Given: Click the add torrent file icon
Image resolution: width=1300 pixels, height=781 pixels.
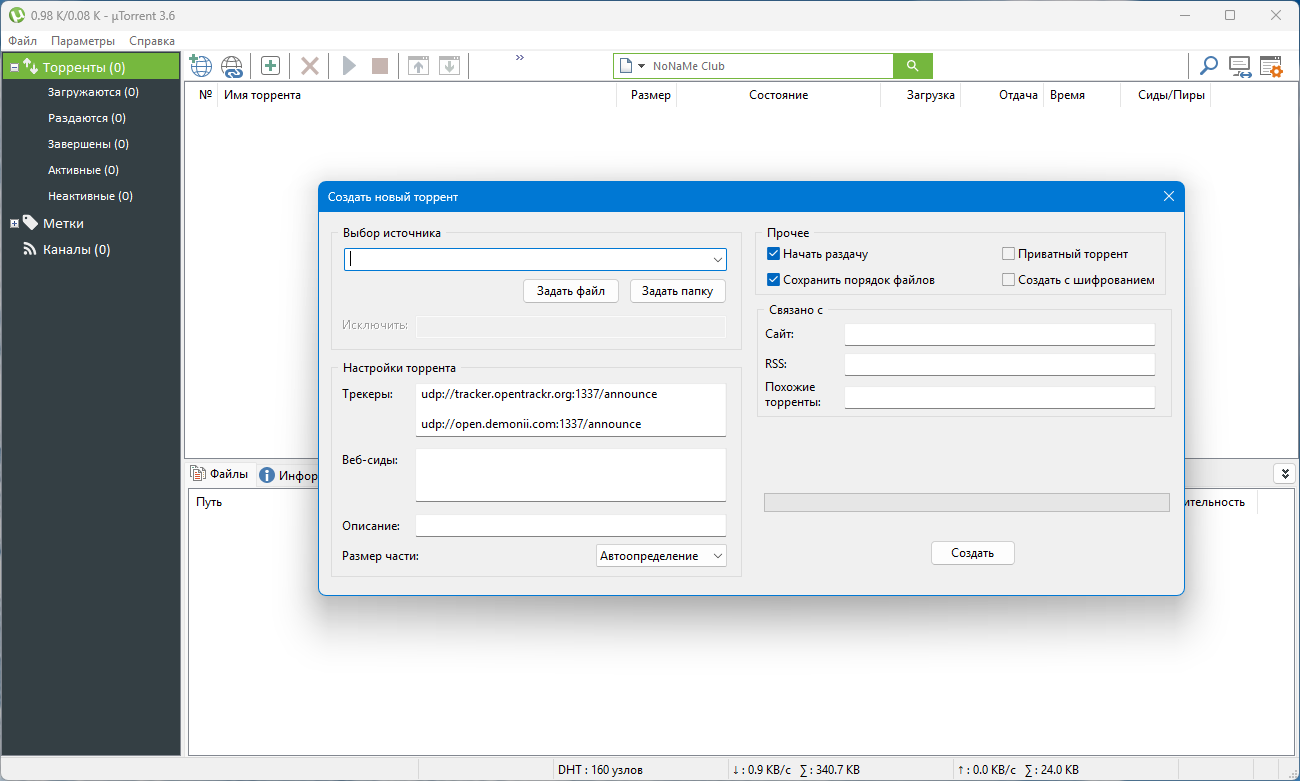Looking at the screenshot, I should (200, 66).
